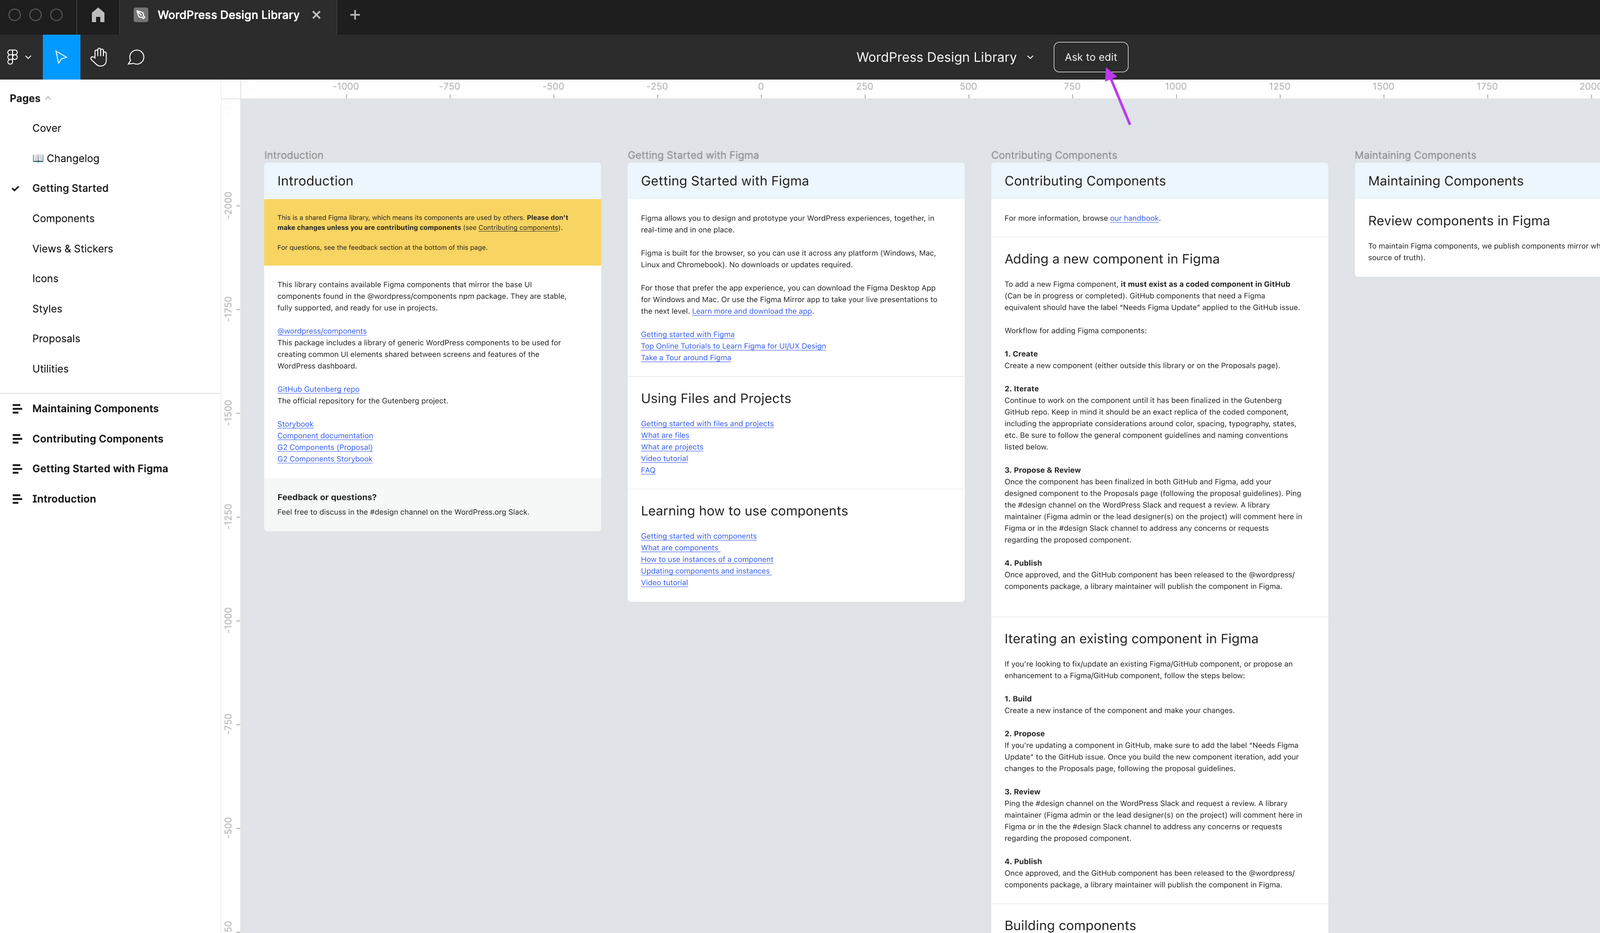The height and width of the screenshot is (933, 1600).
Task: Switch to the WordPress Design Library tab
Action: [x=227, y=15]
